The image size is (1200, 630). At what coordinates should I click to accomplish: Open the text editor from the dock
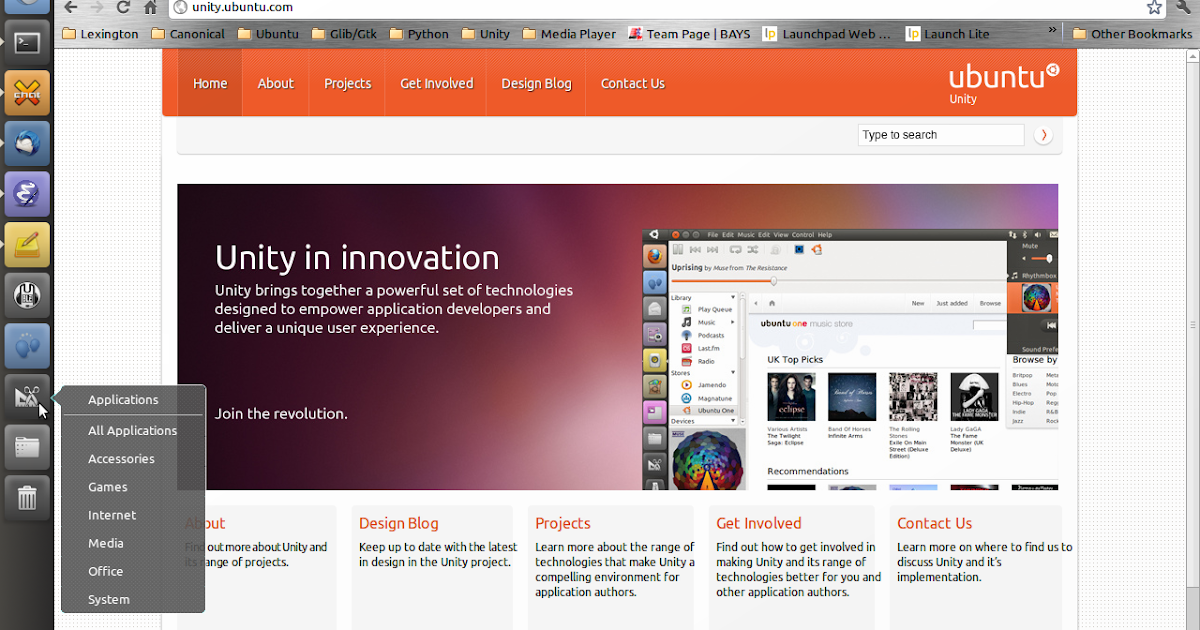coord(27,244)
